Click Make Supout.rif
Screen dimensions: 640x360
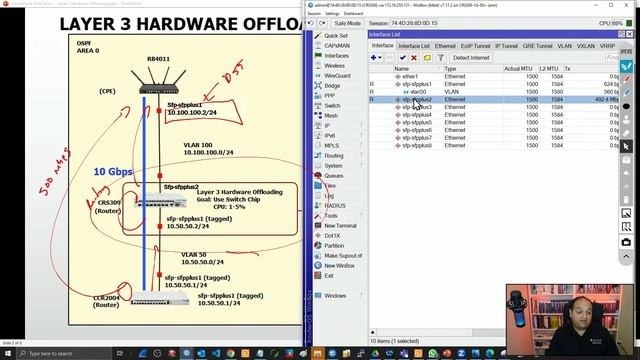tap(343, 256)
